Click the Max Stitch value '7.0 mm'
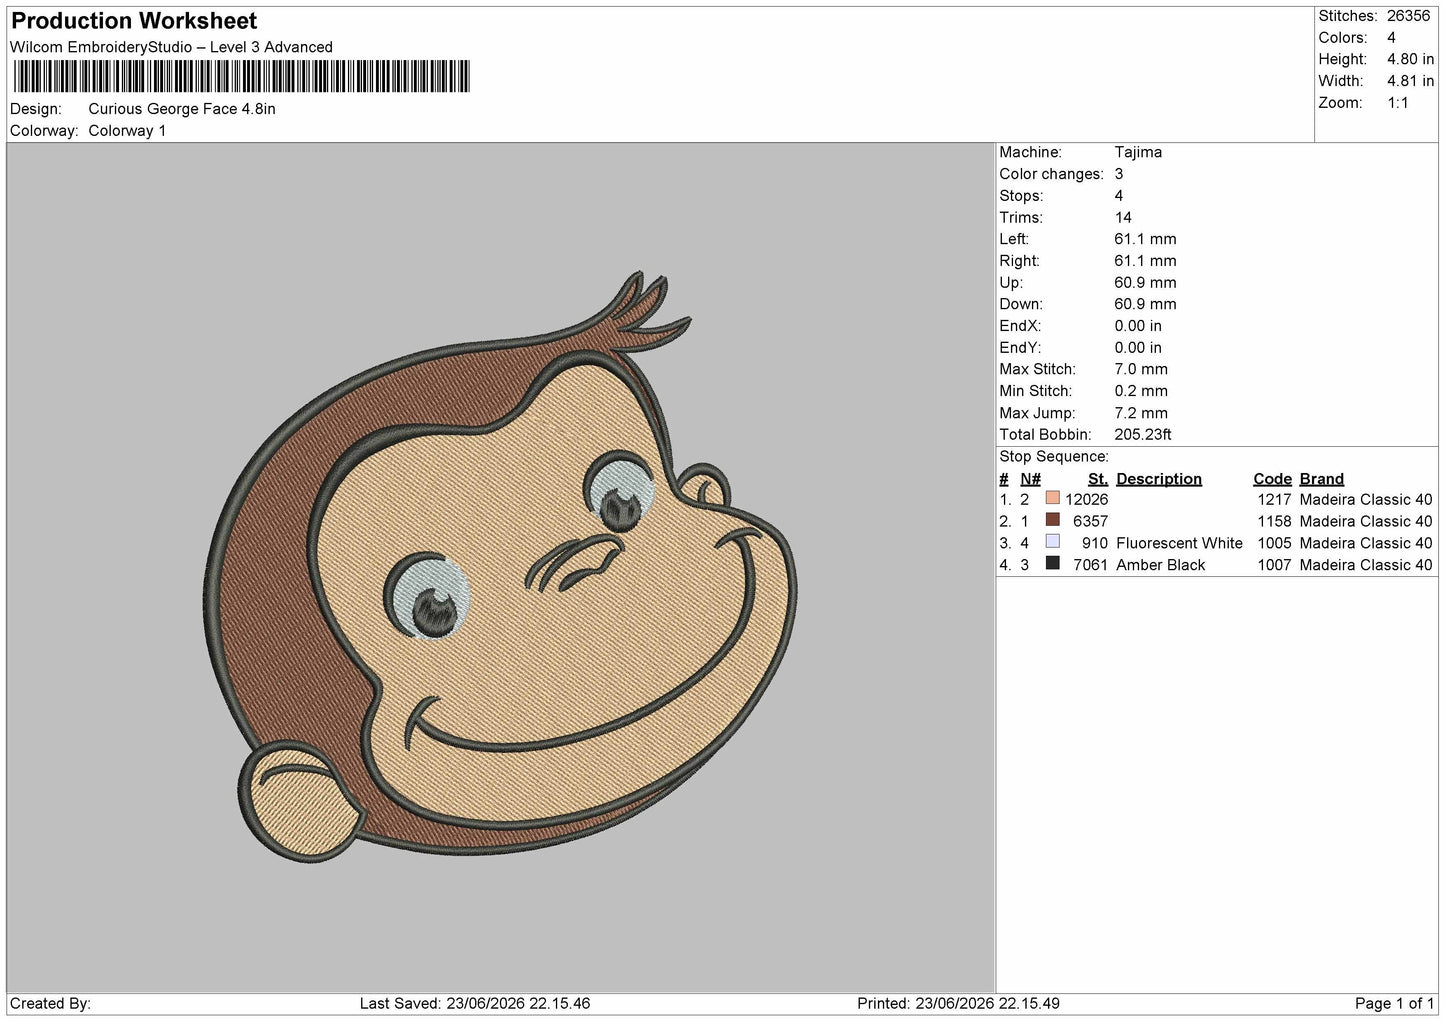This screenshot has height=1021, width=1445. coord(1141,369)
